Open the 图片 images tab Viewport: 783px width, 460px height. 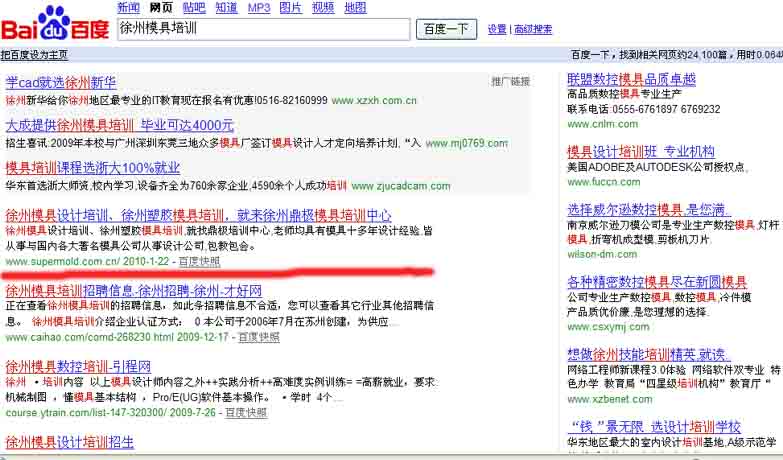point(291,7)
